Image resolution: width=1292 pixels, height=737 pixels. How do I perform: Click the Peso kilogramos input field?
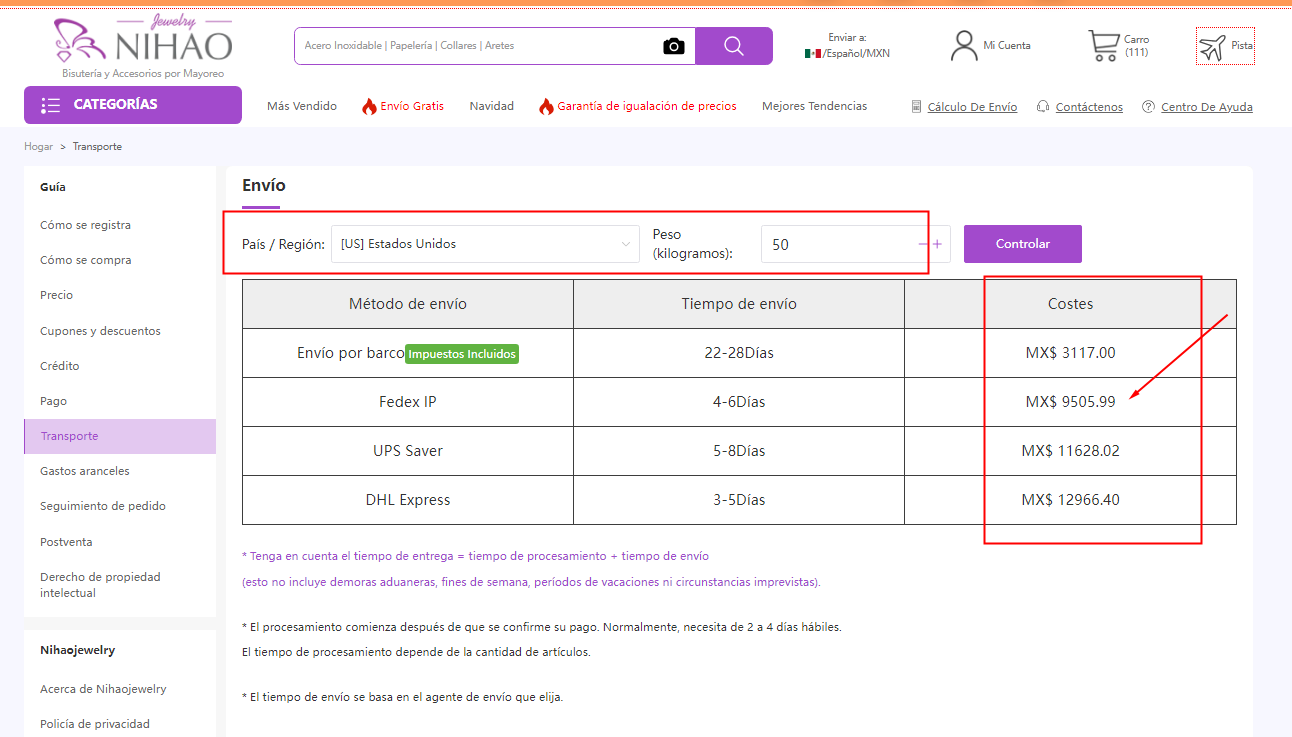[x=838, y=244]
